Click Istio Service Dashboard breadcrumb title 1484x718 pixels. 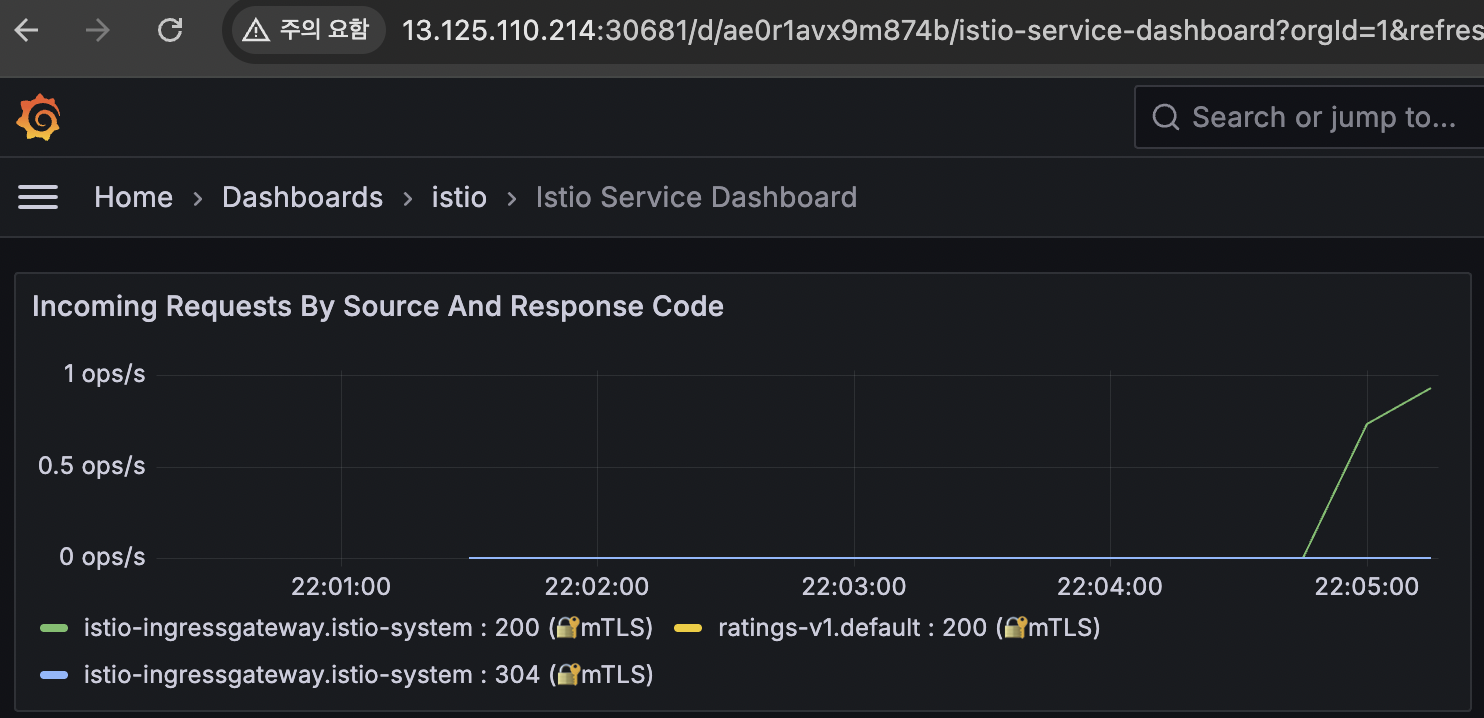click(696, 197)
